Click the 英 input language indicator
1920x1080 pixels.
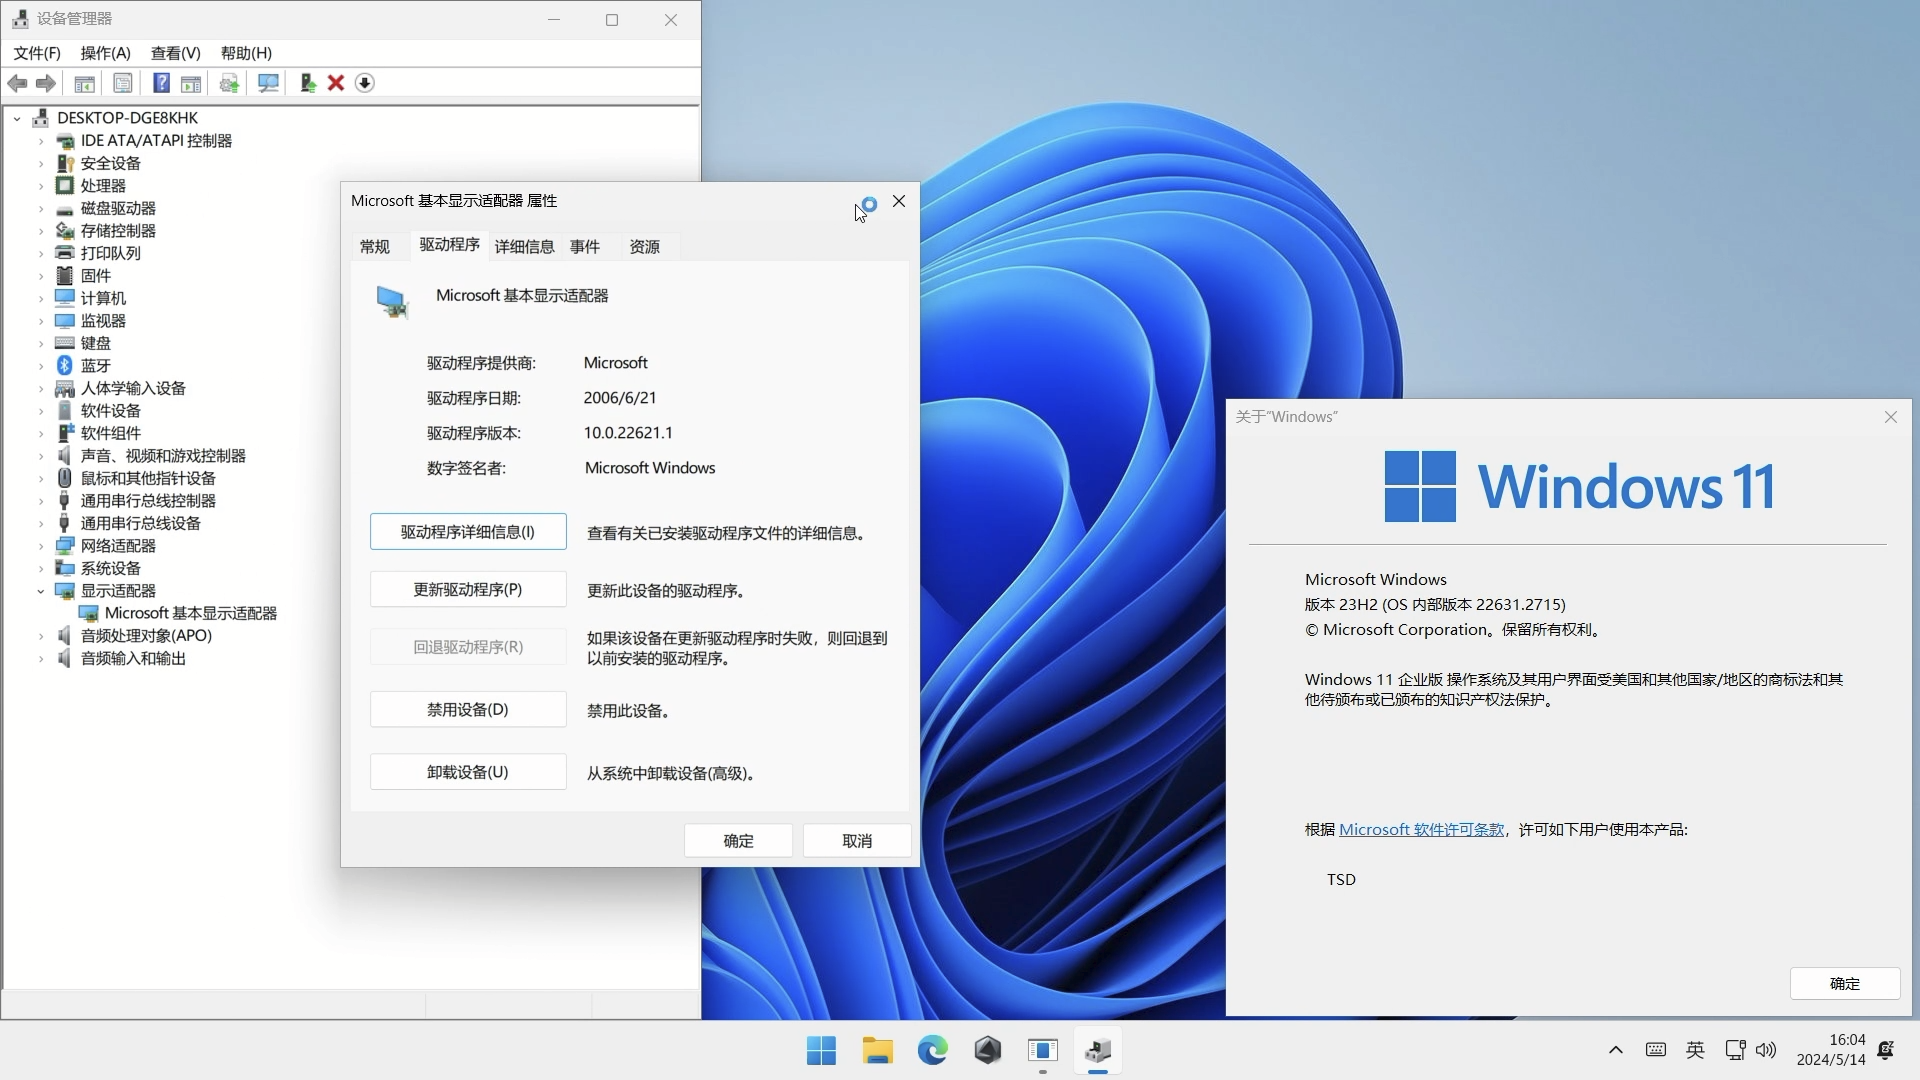(x=1695, y=1050)
